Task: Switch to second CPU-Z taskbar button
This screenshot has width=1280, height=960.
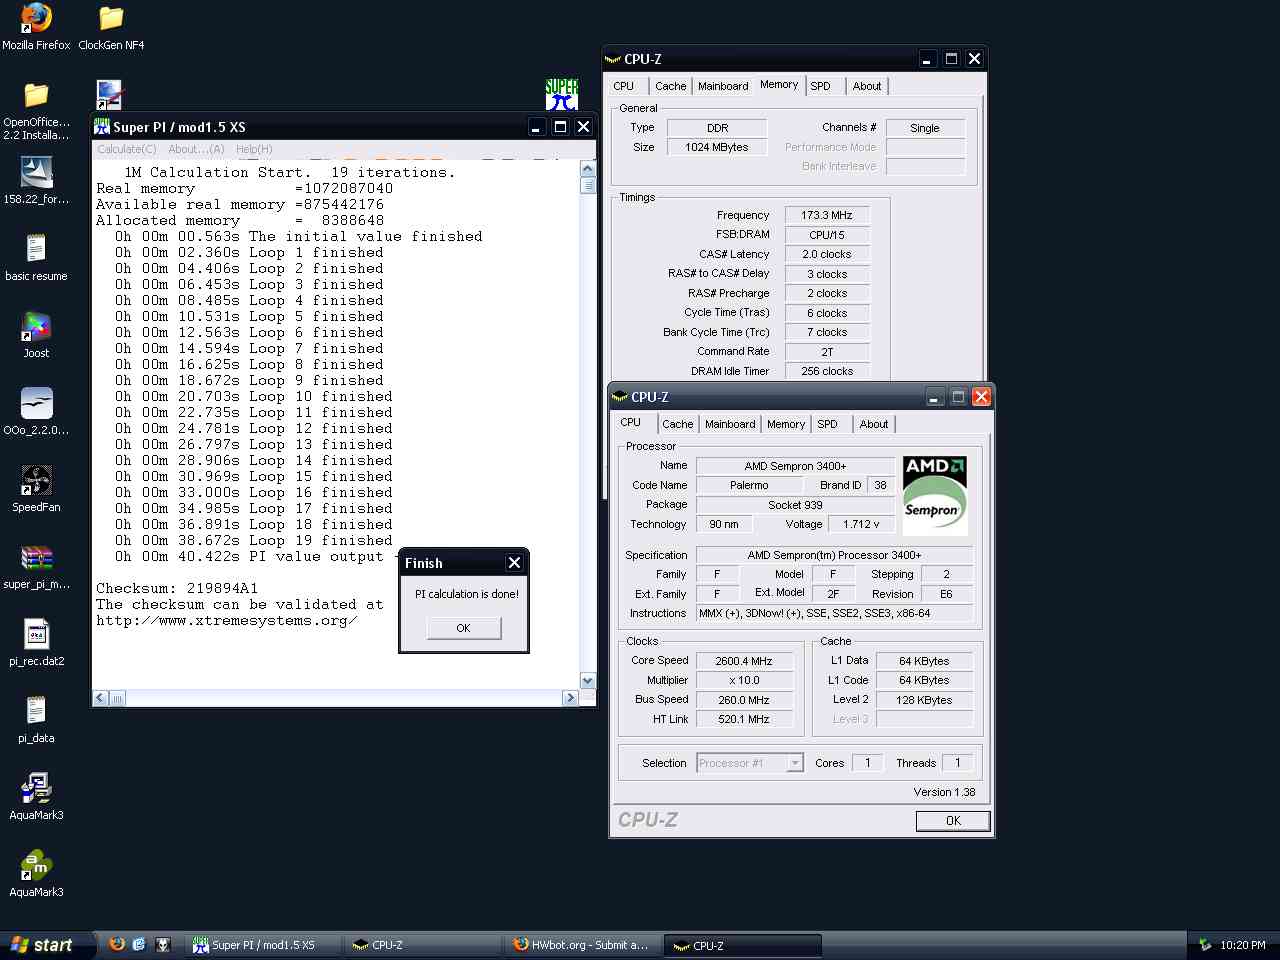Action: (742, 945)
